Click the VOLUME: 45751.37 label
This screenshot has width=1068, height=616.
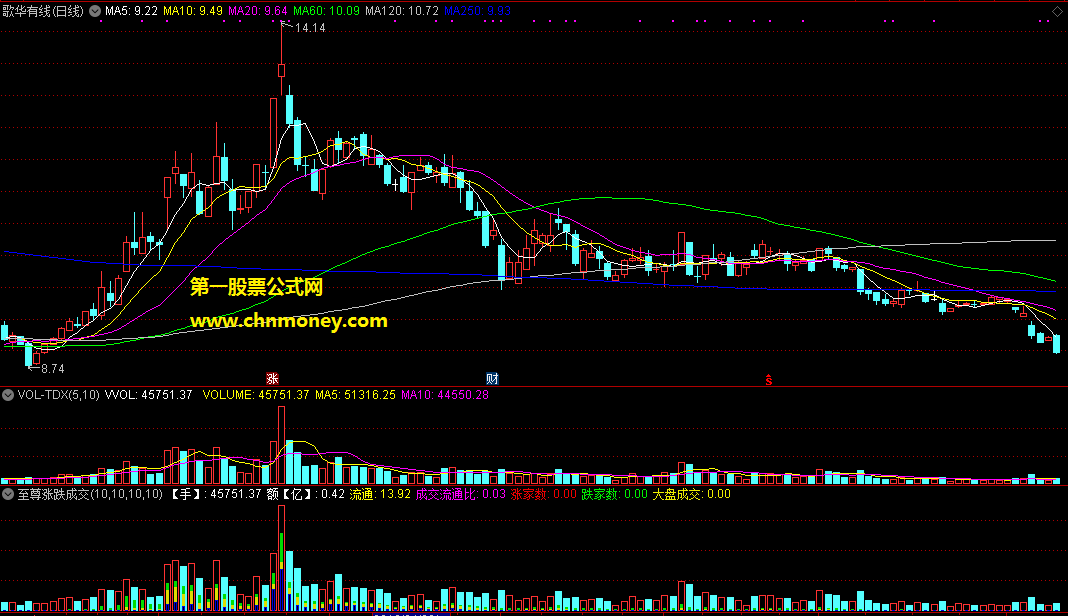pos(256,395)
